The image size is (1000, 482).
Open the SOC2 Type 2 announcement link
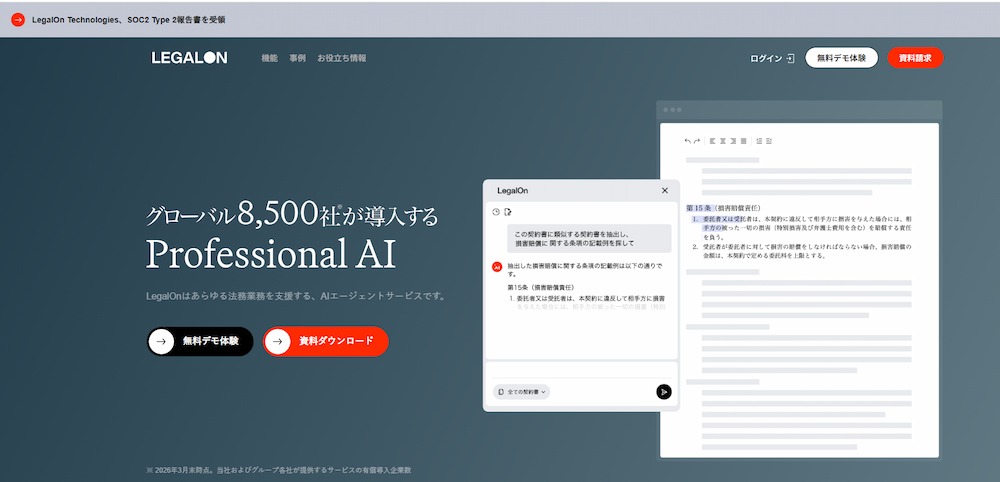(x=129, y=20)
